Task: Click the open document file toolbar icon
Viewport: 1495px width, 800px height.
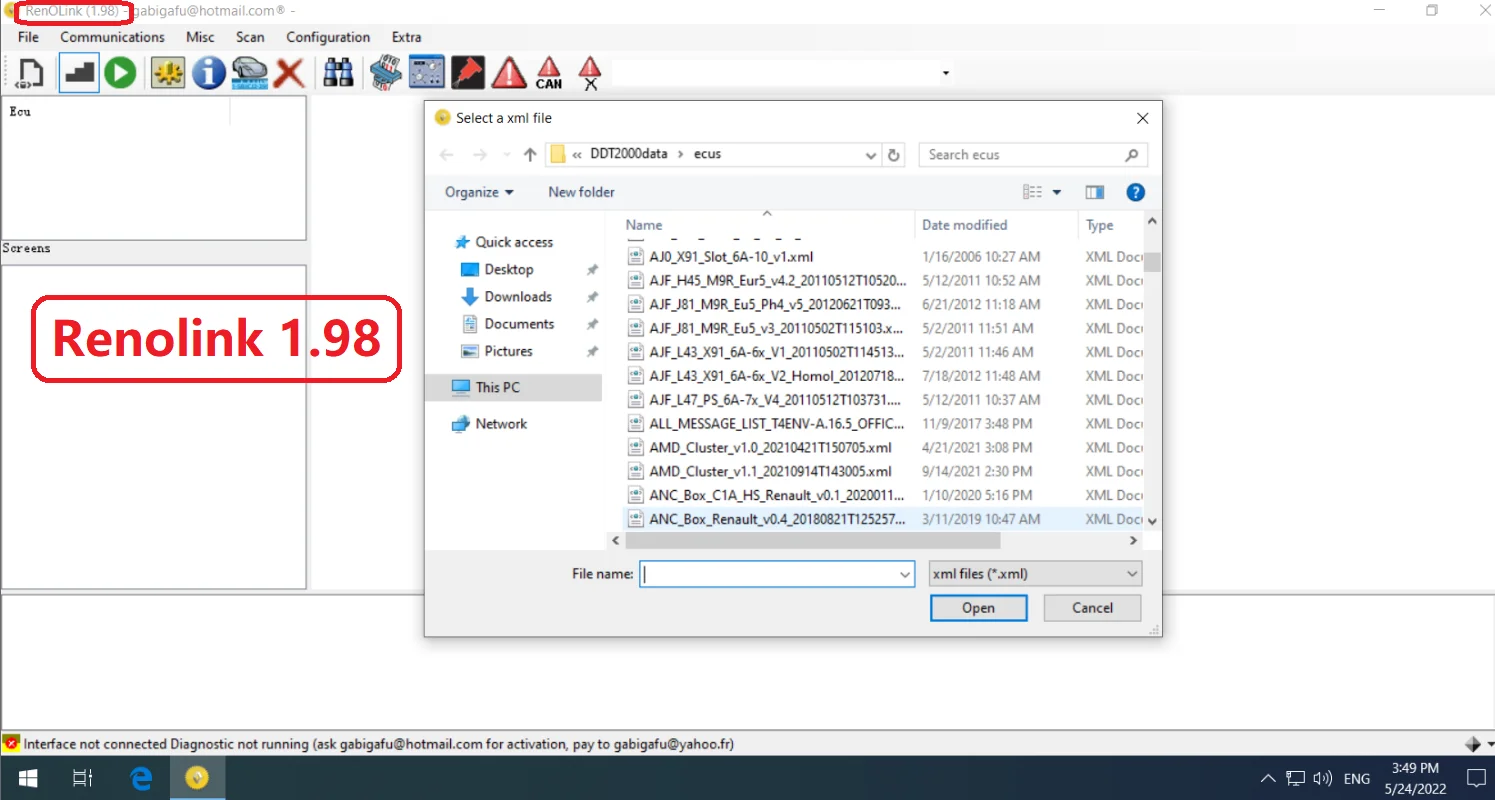Action: pyautogui.click(x=30, y=73)
